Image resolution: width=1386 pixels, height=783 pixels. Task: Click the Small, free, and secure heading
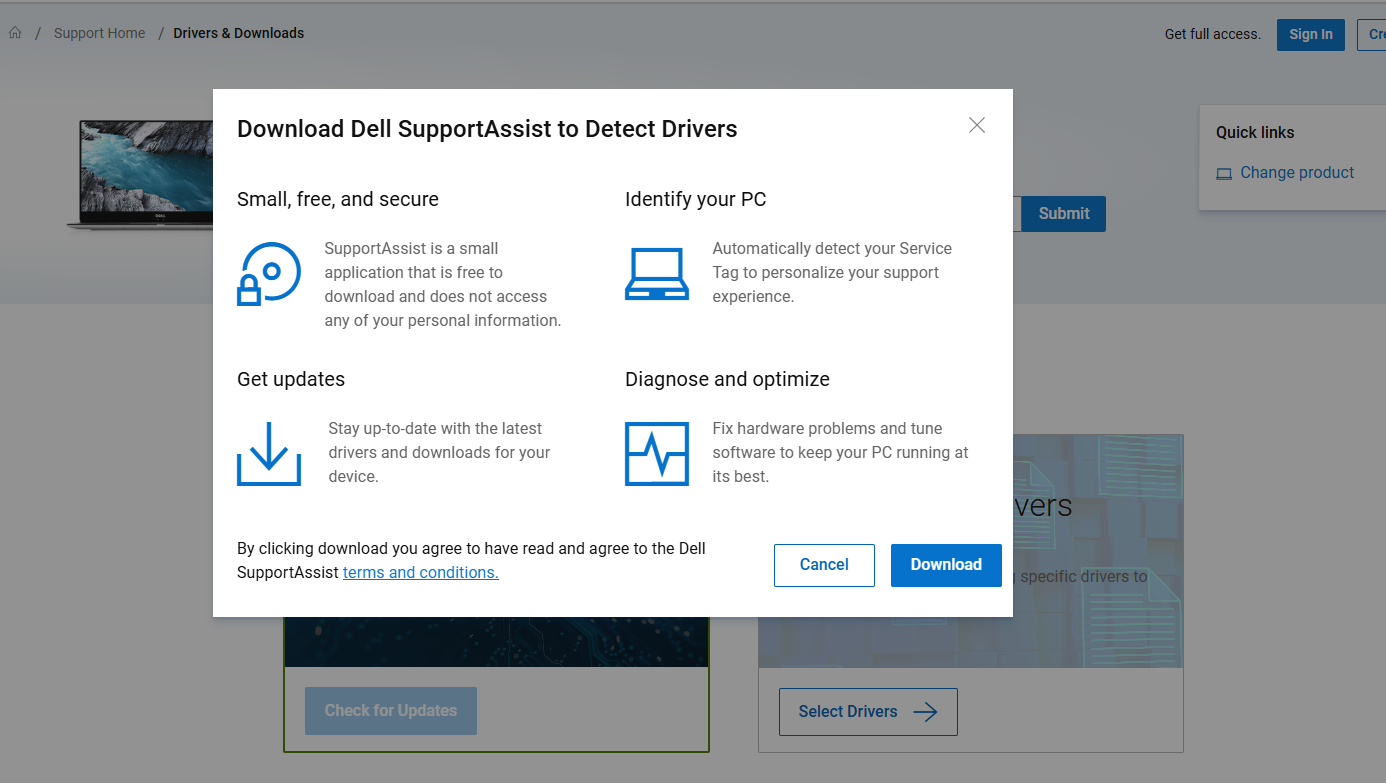tap(338, 199)
